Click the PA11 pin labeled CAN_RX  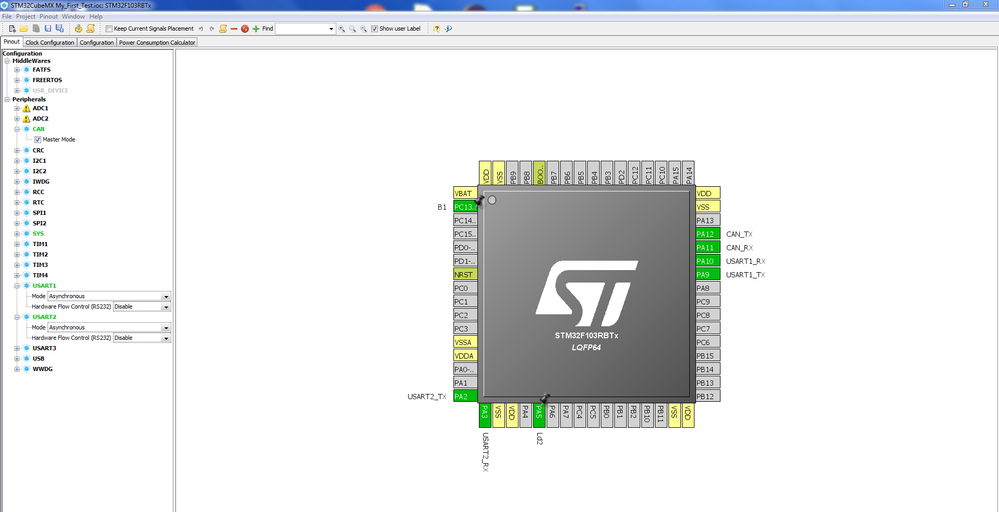pyautogui.click(x=708, y=247)
